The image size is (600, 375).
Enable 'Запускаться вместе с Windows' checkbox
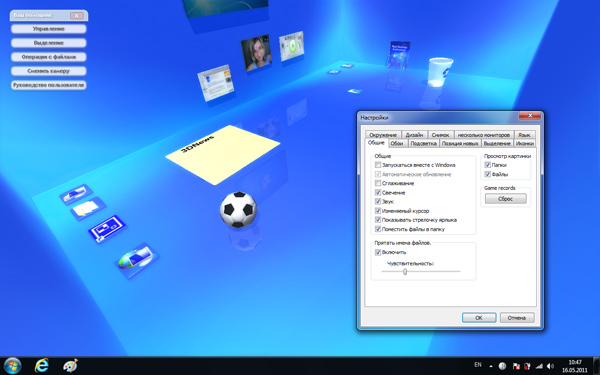point(378,165)
